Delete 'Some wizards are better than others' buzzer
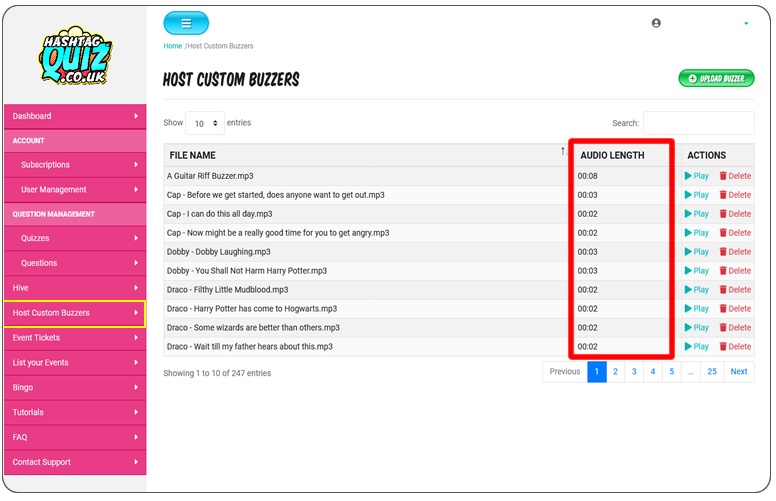Screen dimensions: 776x501 click(x=735, y=328)
